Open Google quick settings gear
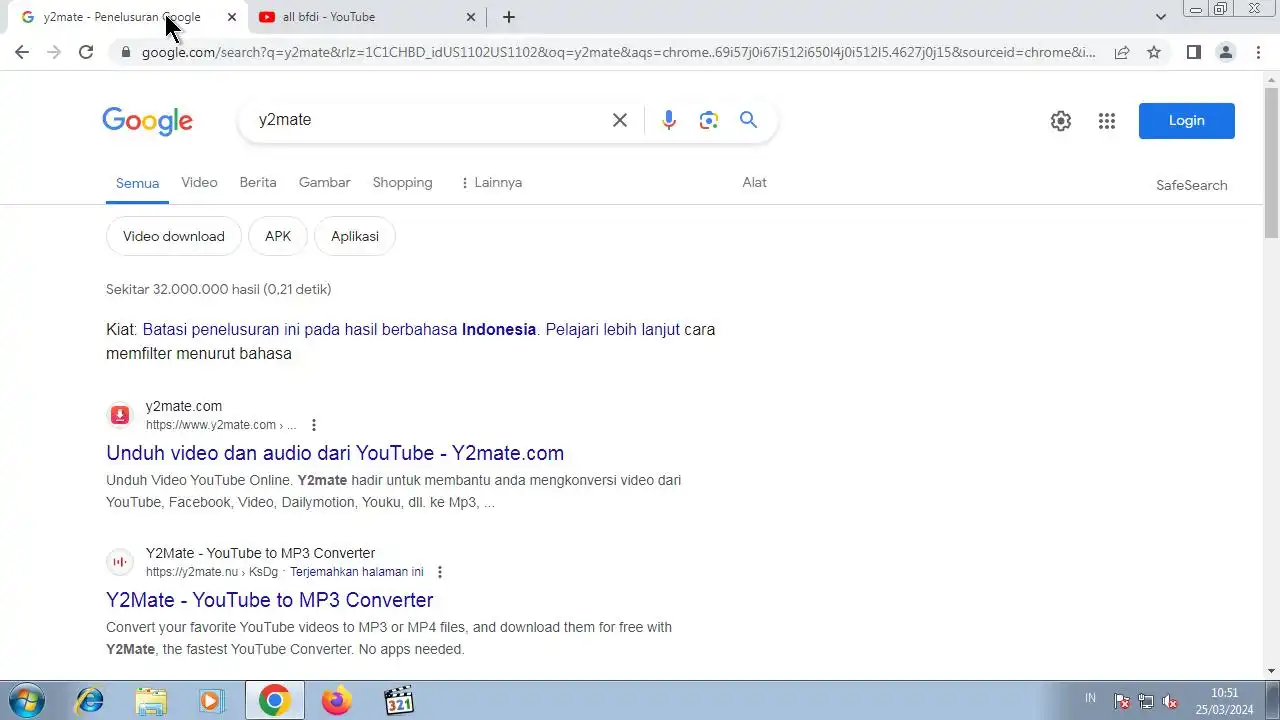This screenshot has width=1280, height=720. pyautogui.click(x=1061, y=121)
